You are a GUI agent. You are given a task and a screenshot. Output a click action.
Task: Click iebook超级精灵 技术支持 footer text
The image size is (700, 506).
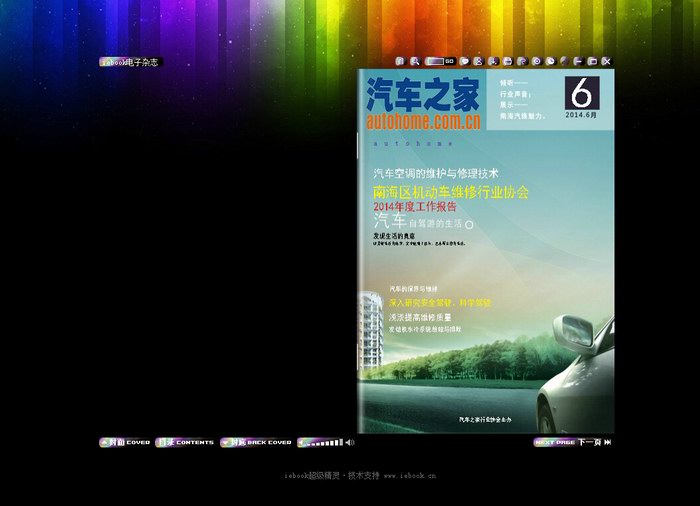click(x=332, y=476)
